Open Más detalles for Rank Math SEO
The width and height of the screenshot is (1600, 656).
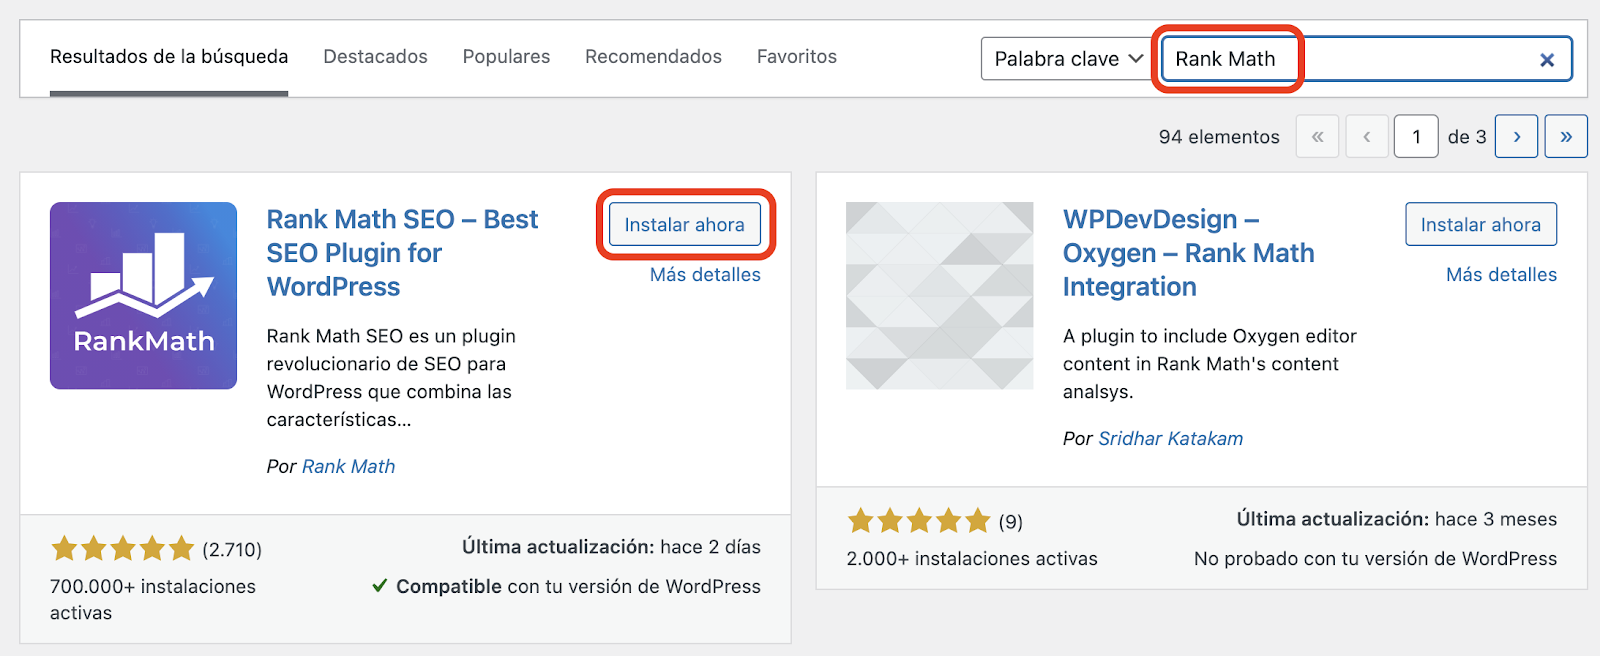705,275
